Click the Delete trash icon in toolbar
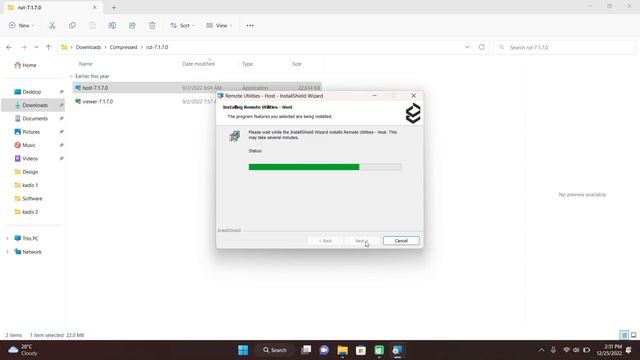 pos(152,25)
